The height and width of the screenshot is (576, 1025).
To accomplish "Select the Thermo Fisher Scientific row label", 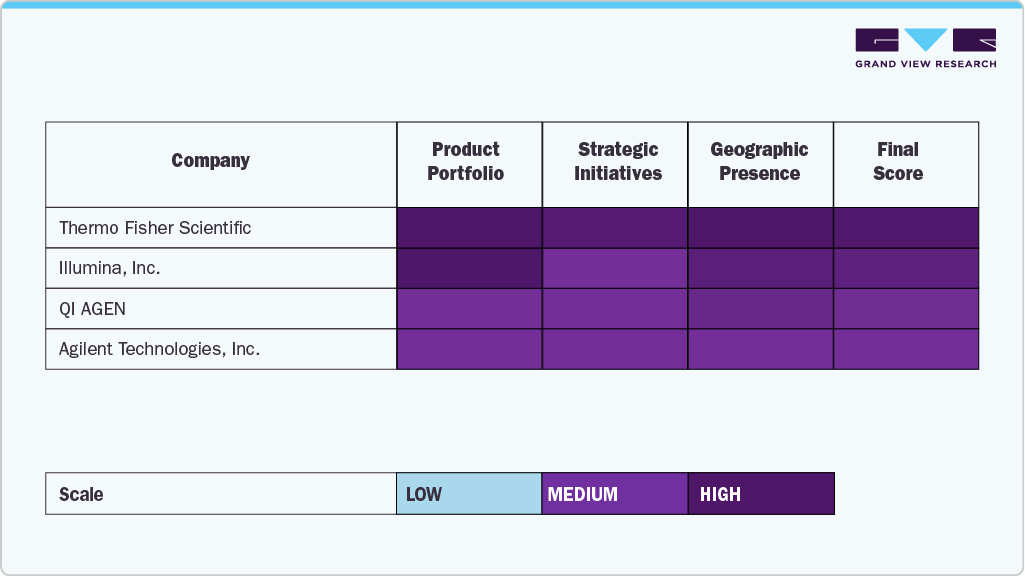I will (155, 228).
